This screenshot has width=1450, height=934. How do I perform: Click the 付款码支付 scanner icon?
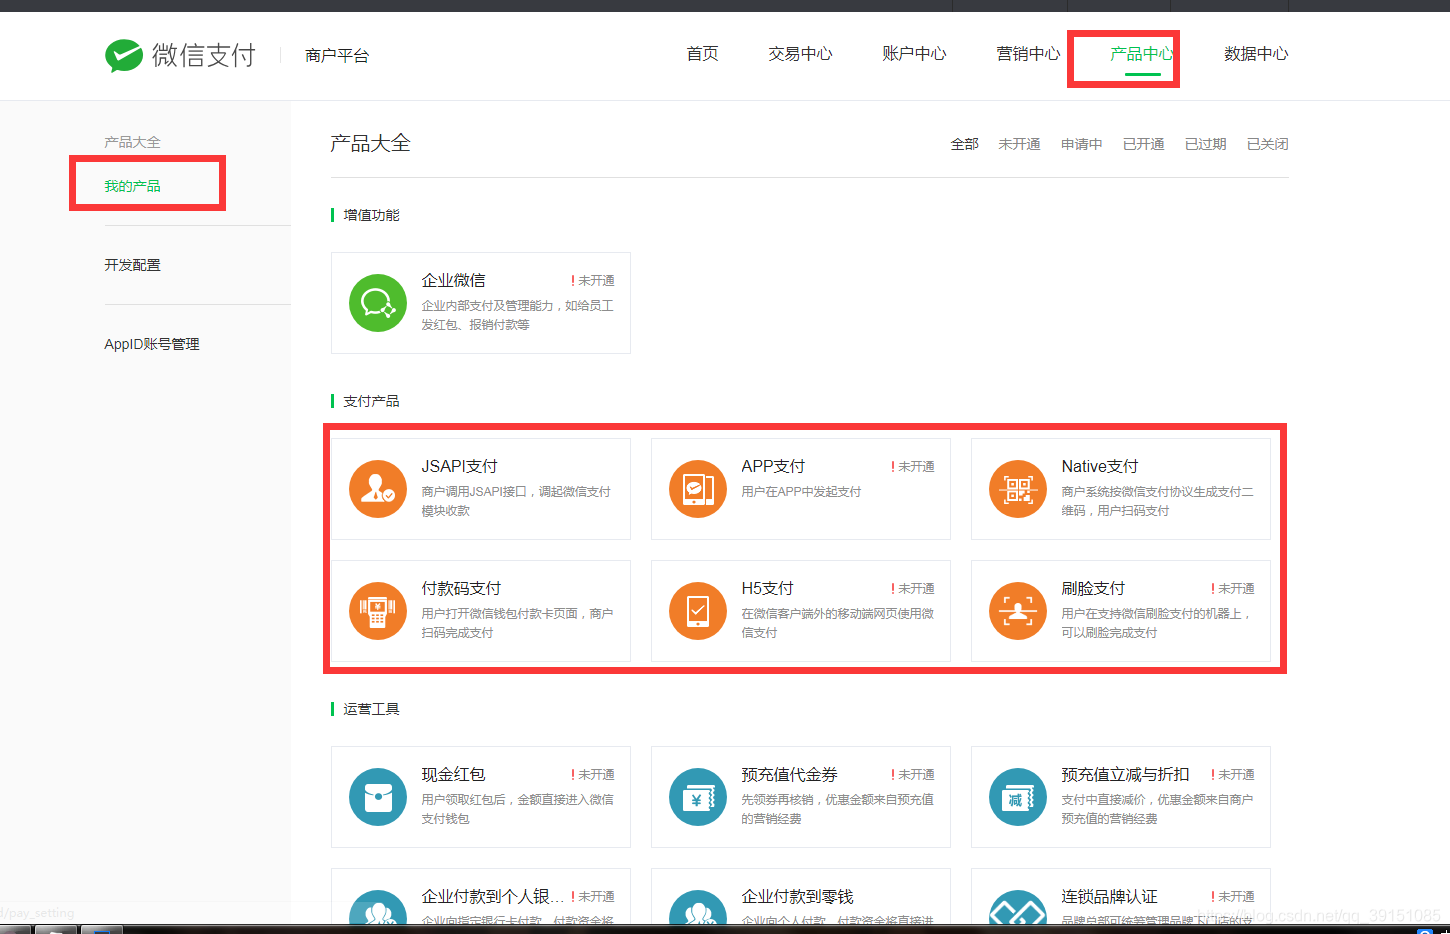click(378, 611)
